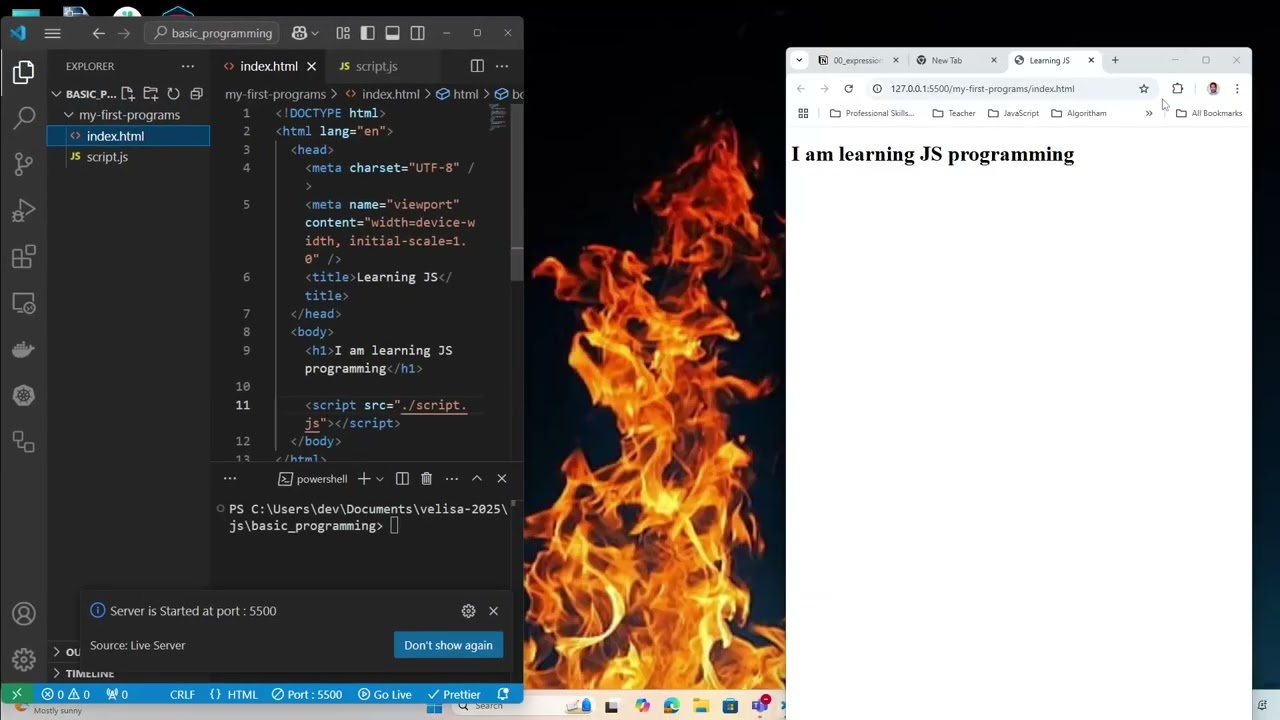Open the Accounts menu in VS Code
The height and width of the screenshot is (720, 1280).
pyautogui.click(x=24, y=614)
